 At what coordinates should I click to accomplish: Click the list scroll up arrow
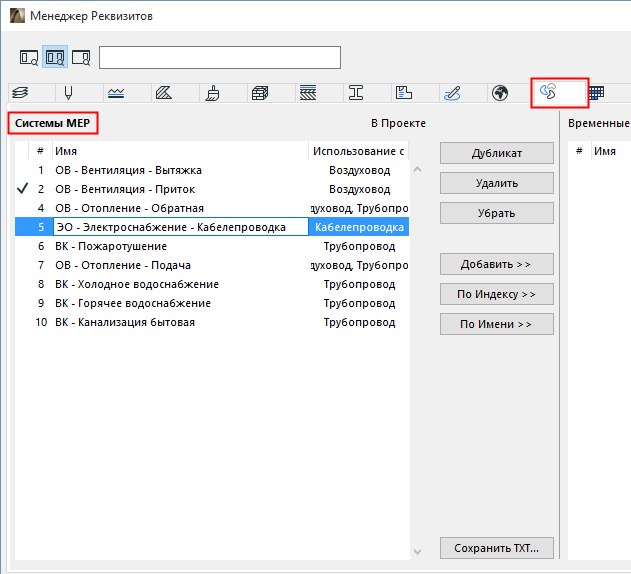417,169
